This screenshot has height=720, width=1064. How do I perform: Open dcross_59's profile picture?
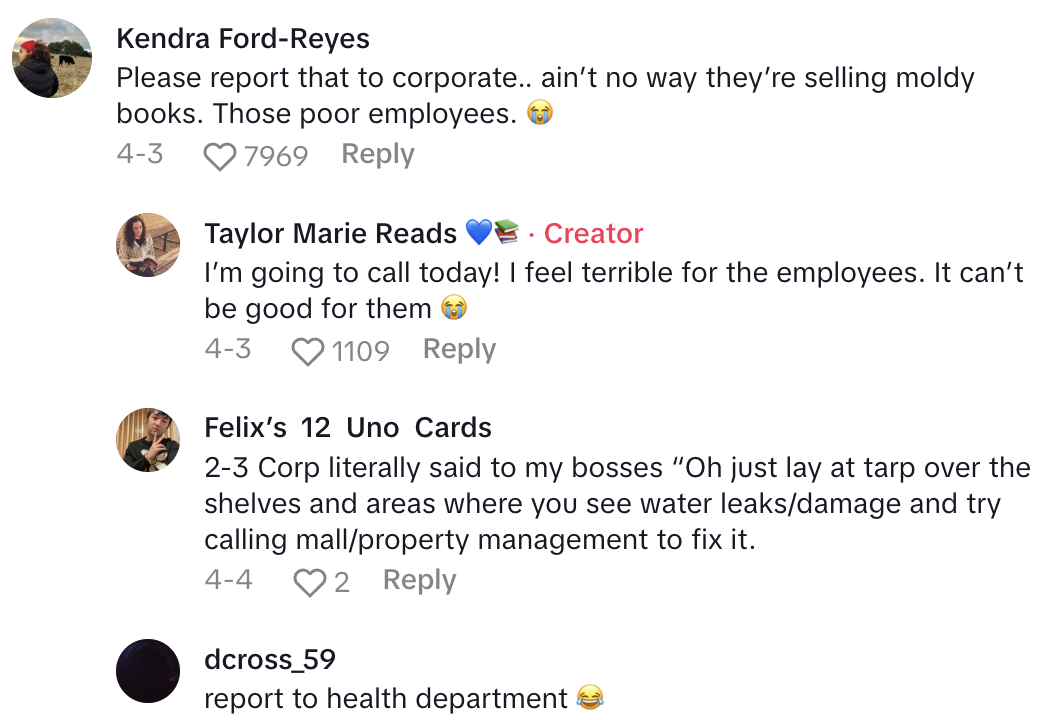(x=149, y=670)
